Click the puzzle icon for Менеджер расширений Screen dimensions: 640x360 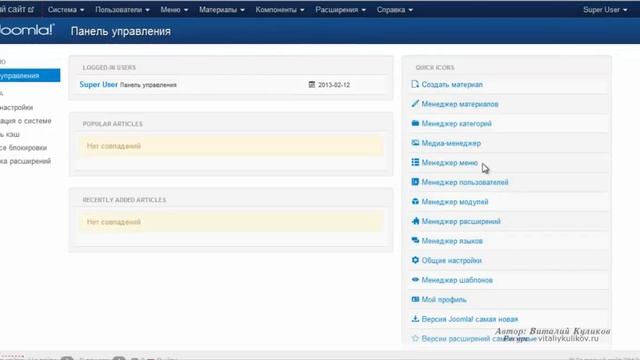pos(415,221)
